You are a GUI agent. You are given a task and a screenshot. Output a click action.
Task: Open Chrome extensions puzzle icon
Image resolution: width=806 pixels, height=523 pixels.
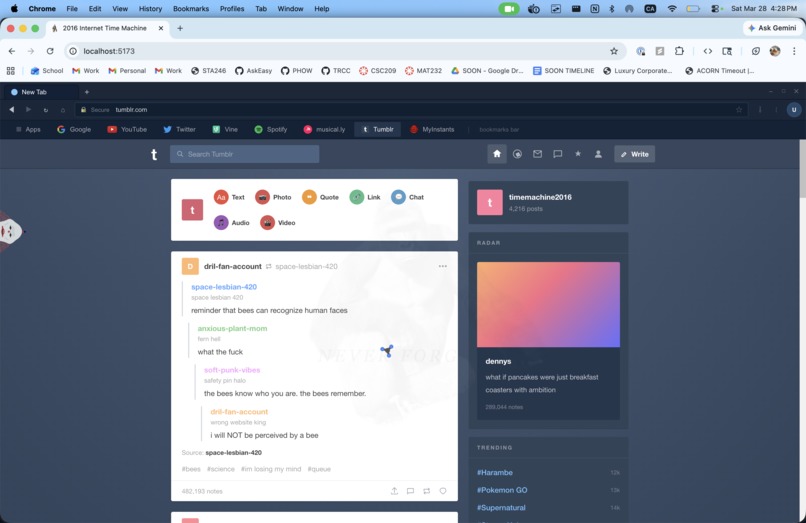point(679,51)
